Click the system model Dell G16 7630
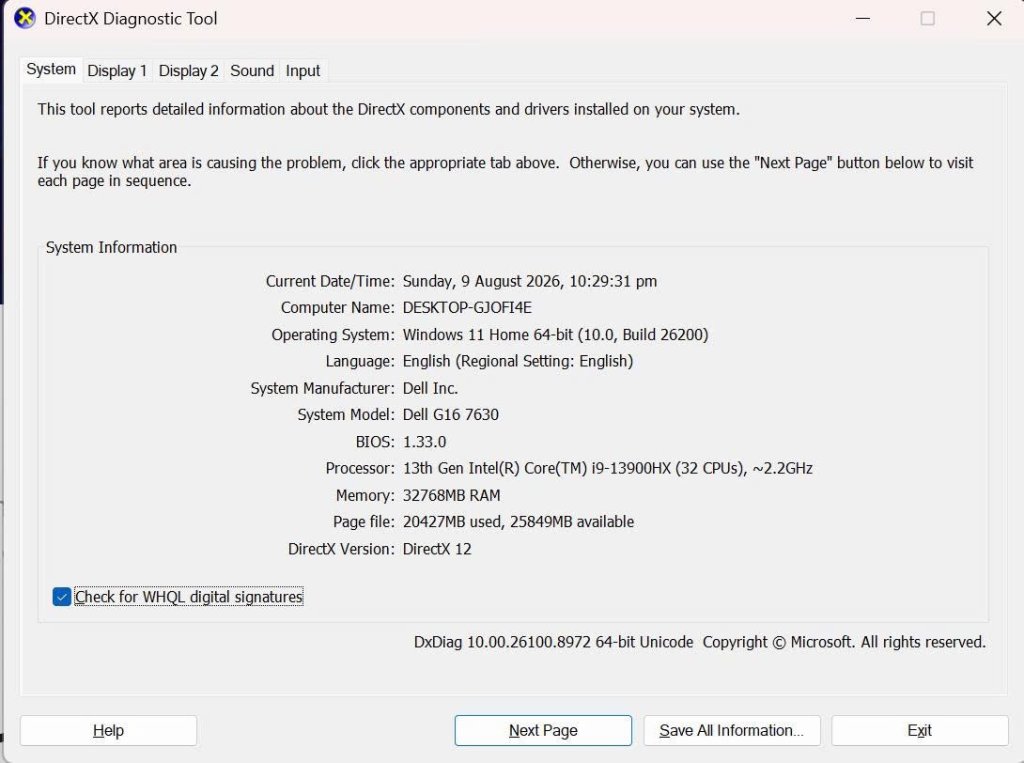This screenshot has height=763, width=1024. [x=451, y=415]
